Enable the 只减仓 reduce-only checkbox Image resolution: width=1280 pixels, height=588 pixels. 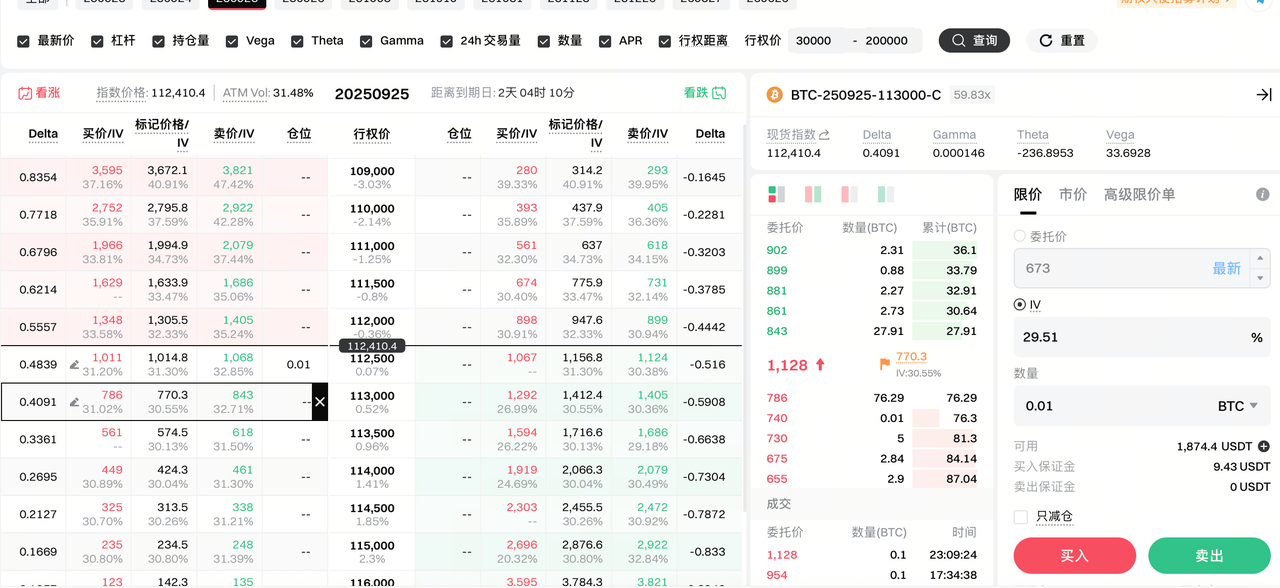point(1021,517)
